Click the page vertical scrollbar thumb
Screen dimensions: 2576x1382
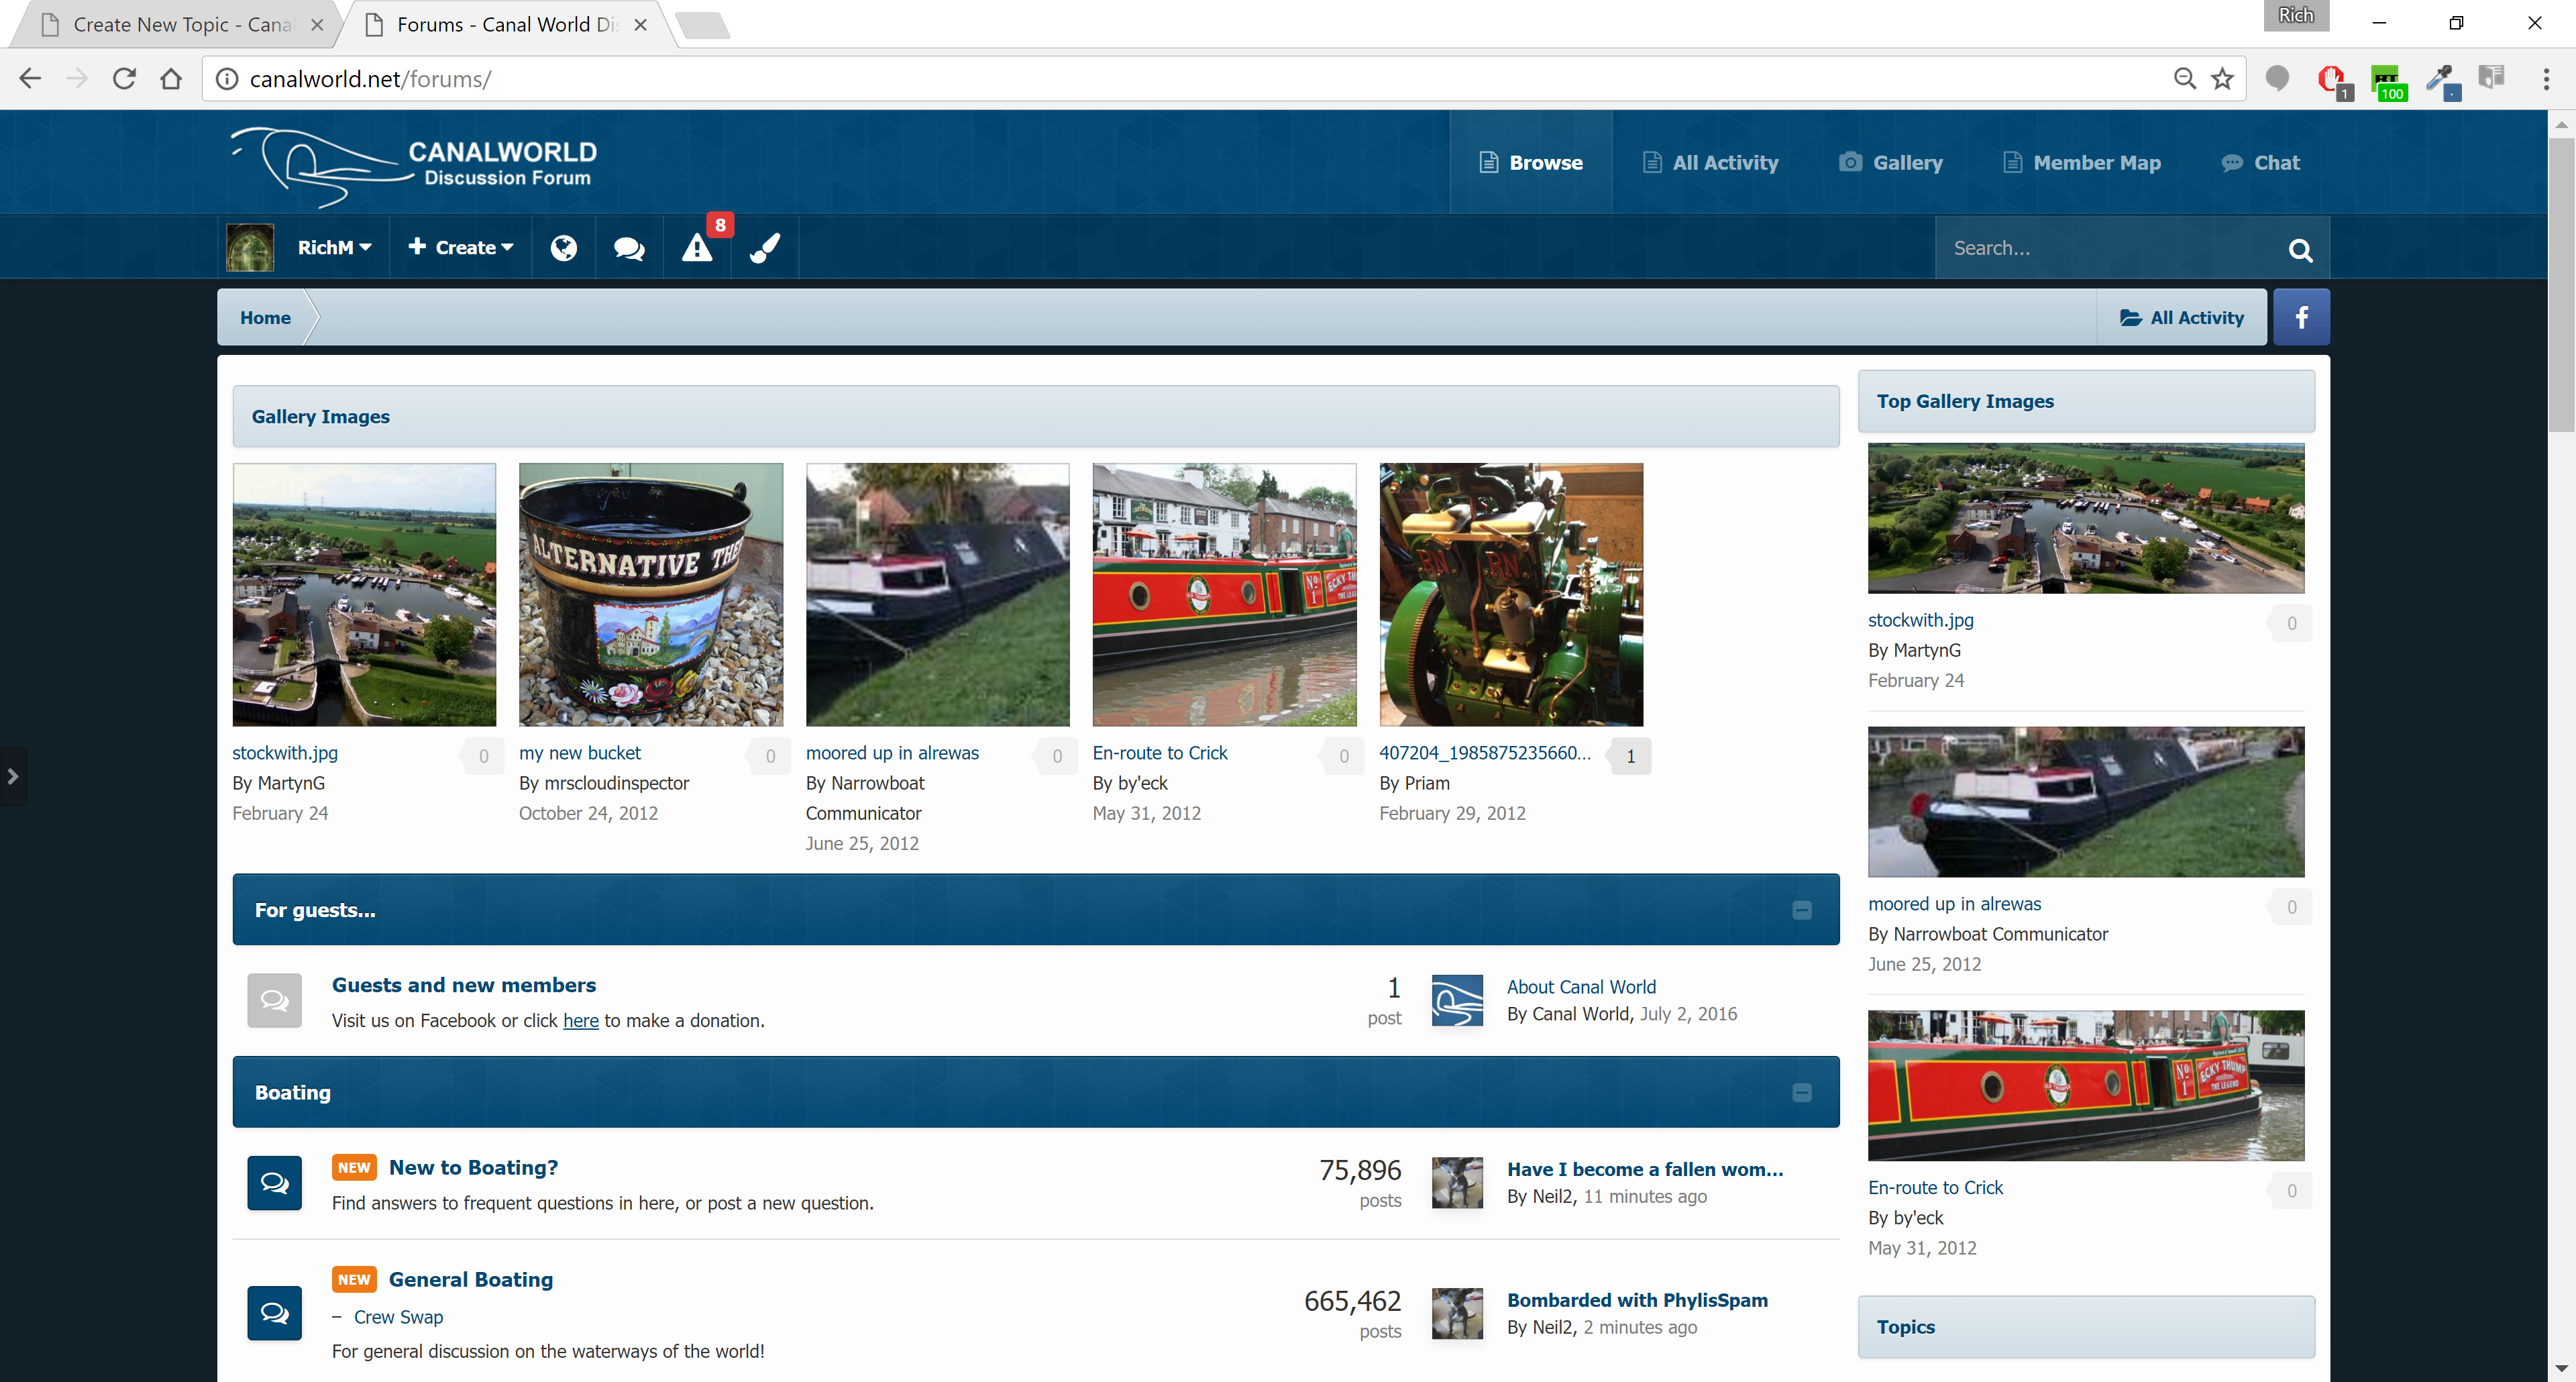pyautogui.click(x=2561, y=284)
